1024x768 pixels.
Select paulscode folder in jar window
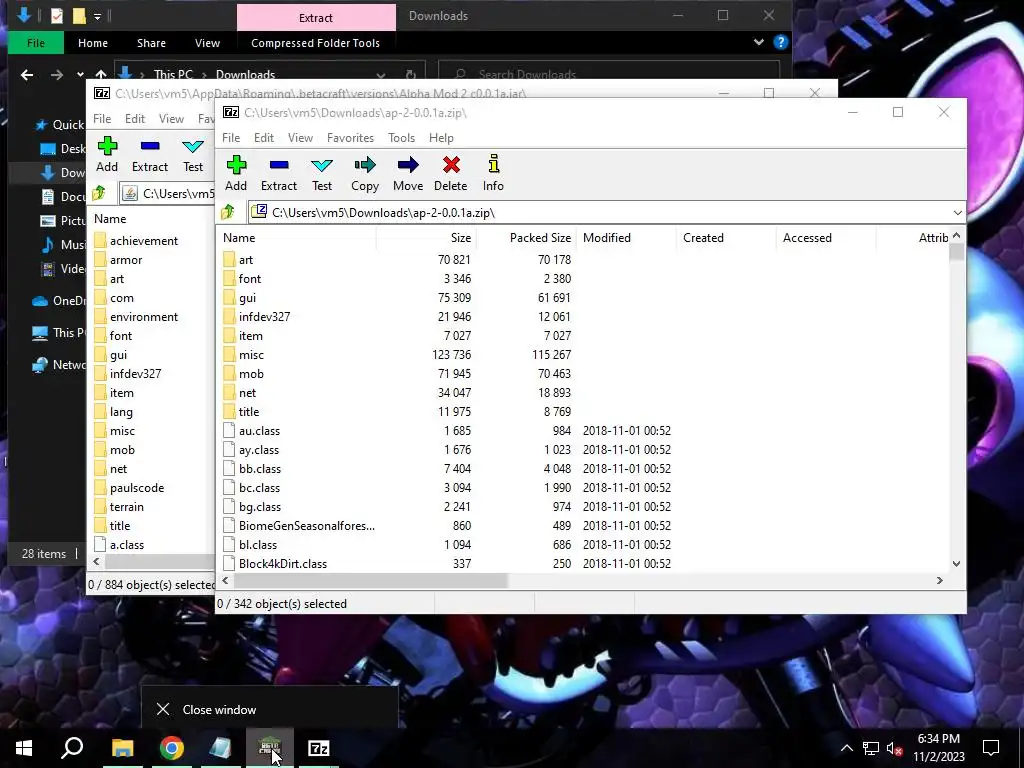click(137, 488)
